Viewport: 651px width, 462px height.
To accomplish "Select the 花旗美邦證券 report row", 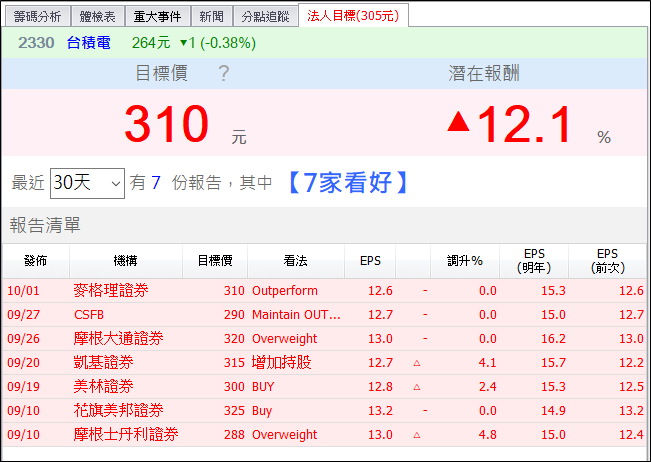I will tap(324, 411).
